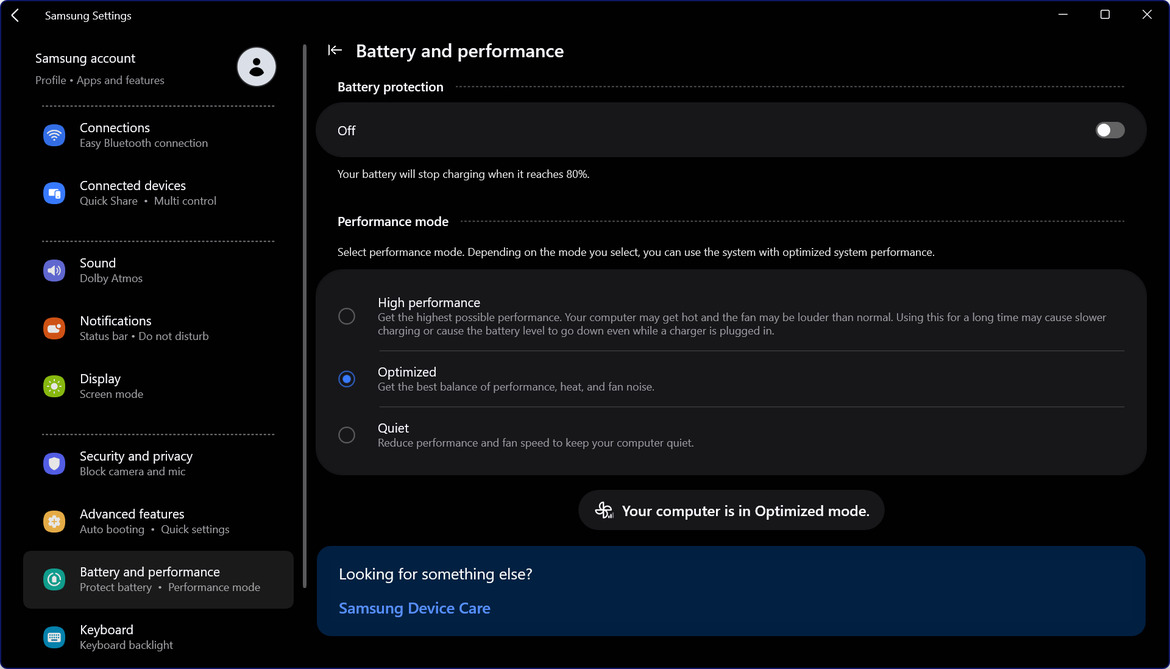The height and width of the screenshot is (669, 1170).
Task: Open the Display settings page
Action: point(158,386)
